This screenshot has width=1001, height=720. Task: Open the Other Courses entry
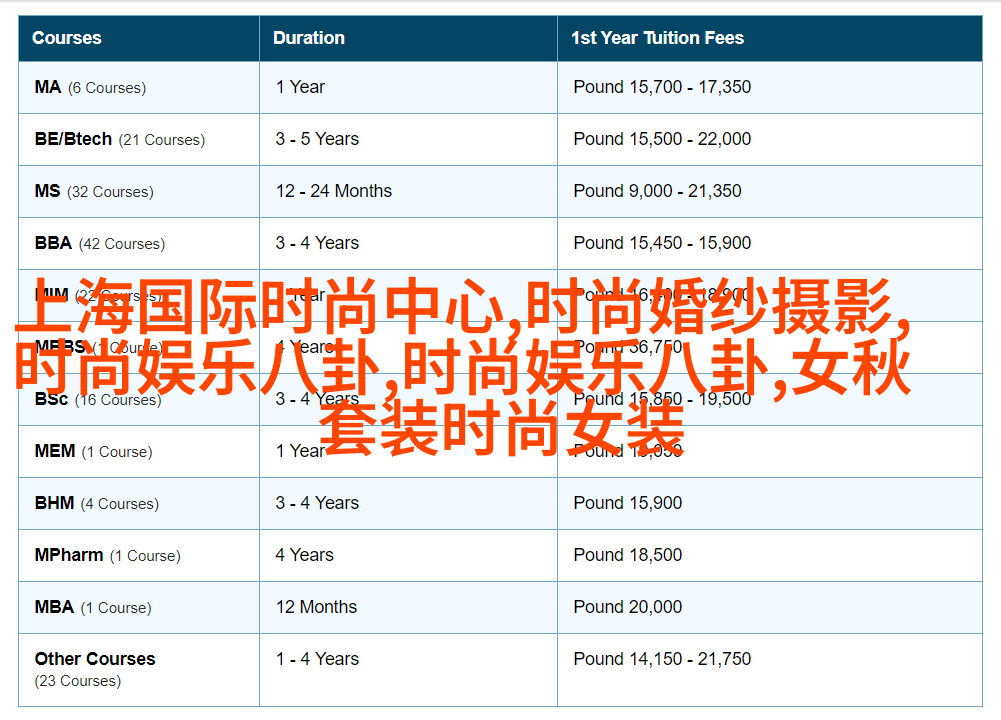[95, 659]
